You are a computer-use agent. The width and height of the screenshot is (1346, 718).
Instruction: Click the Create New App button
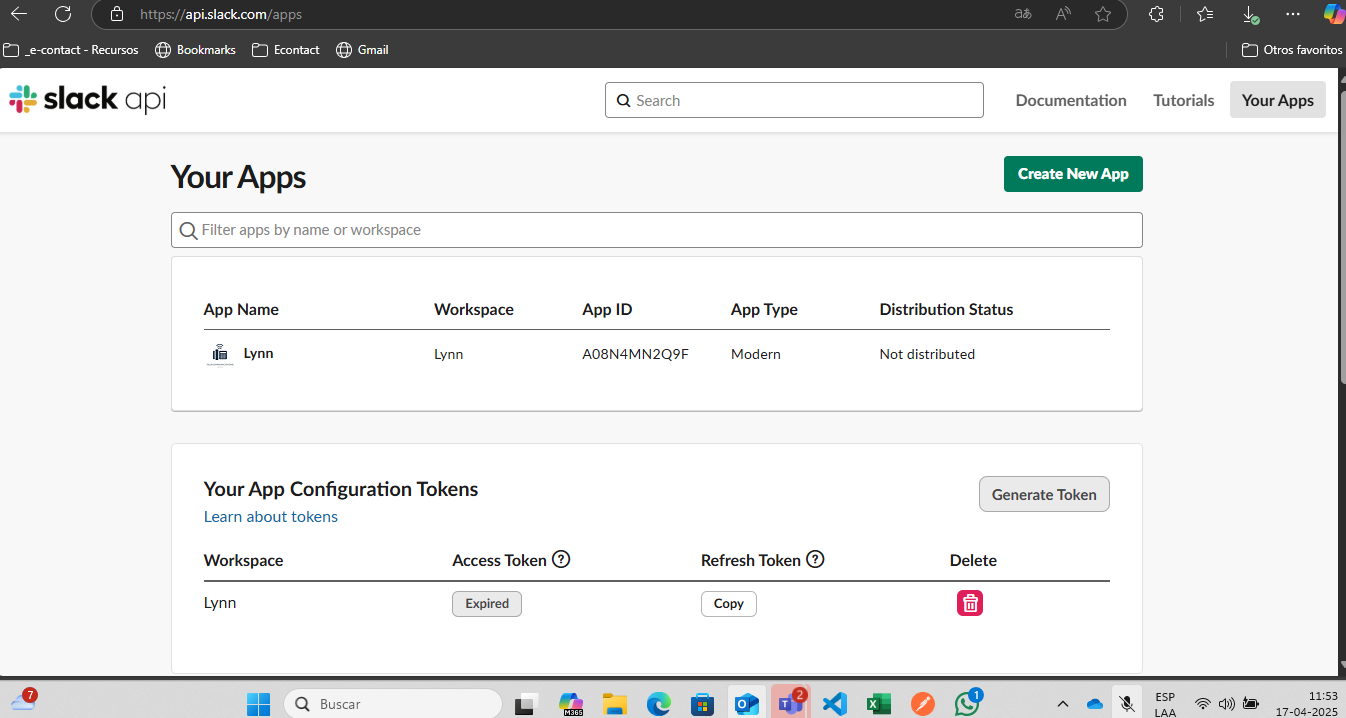click(1073, 173)
